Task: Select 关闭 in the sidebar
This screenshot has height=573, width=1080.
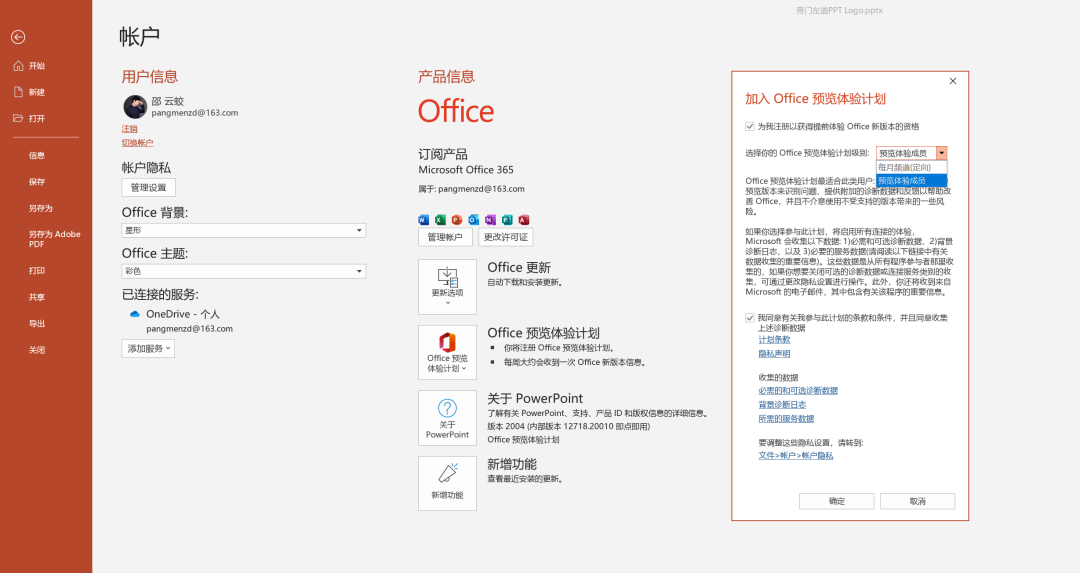Action: 37,350
